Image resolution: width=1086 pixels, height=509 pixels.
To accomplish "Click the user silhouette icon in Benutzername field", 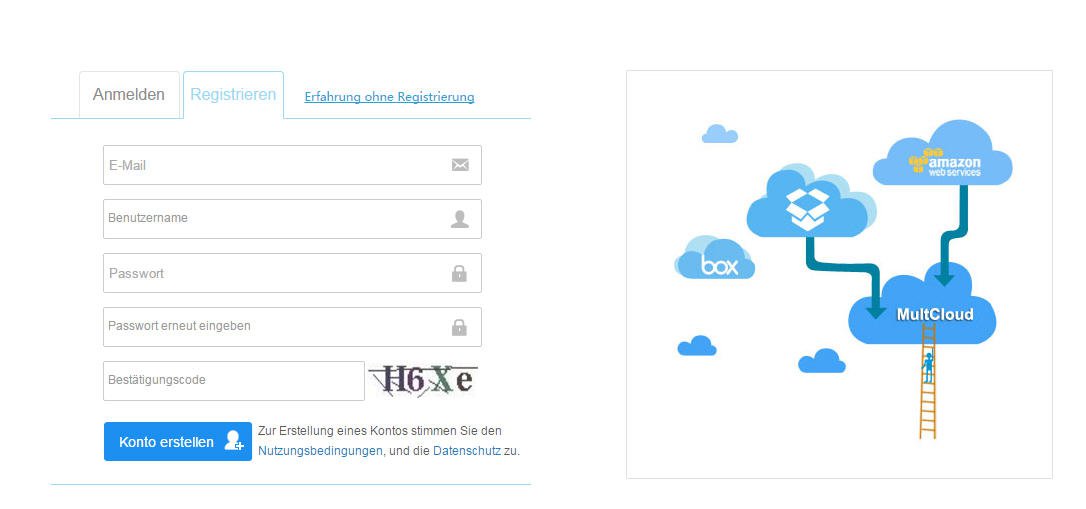I will [x=460, y=219].
